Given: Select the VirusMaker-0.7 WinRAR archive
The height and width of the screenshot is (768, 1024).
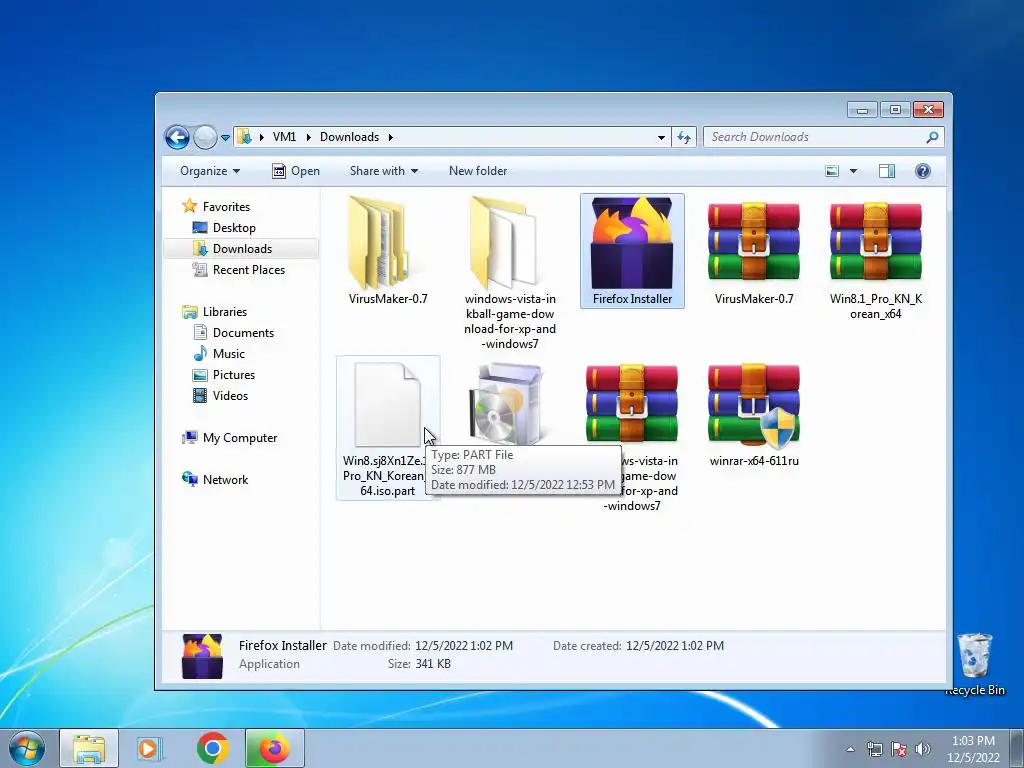Looking at the screenshot, I should pos(754,251).
